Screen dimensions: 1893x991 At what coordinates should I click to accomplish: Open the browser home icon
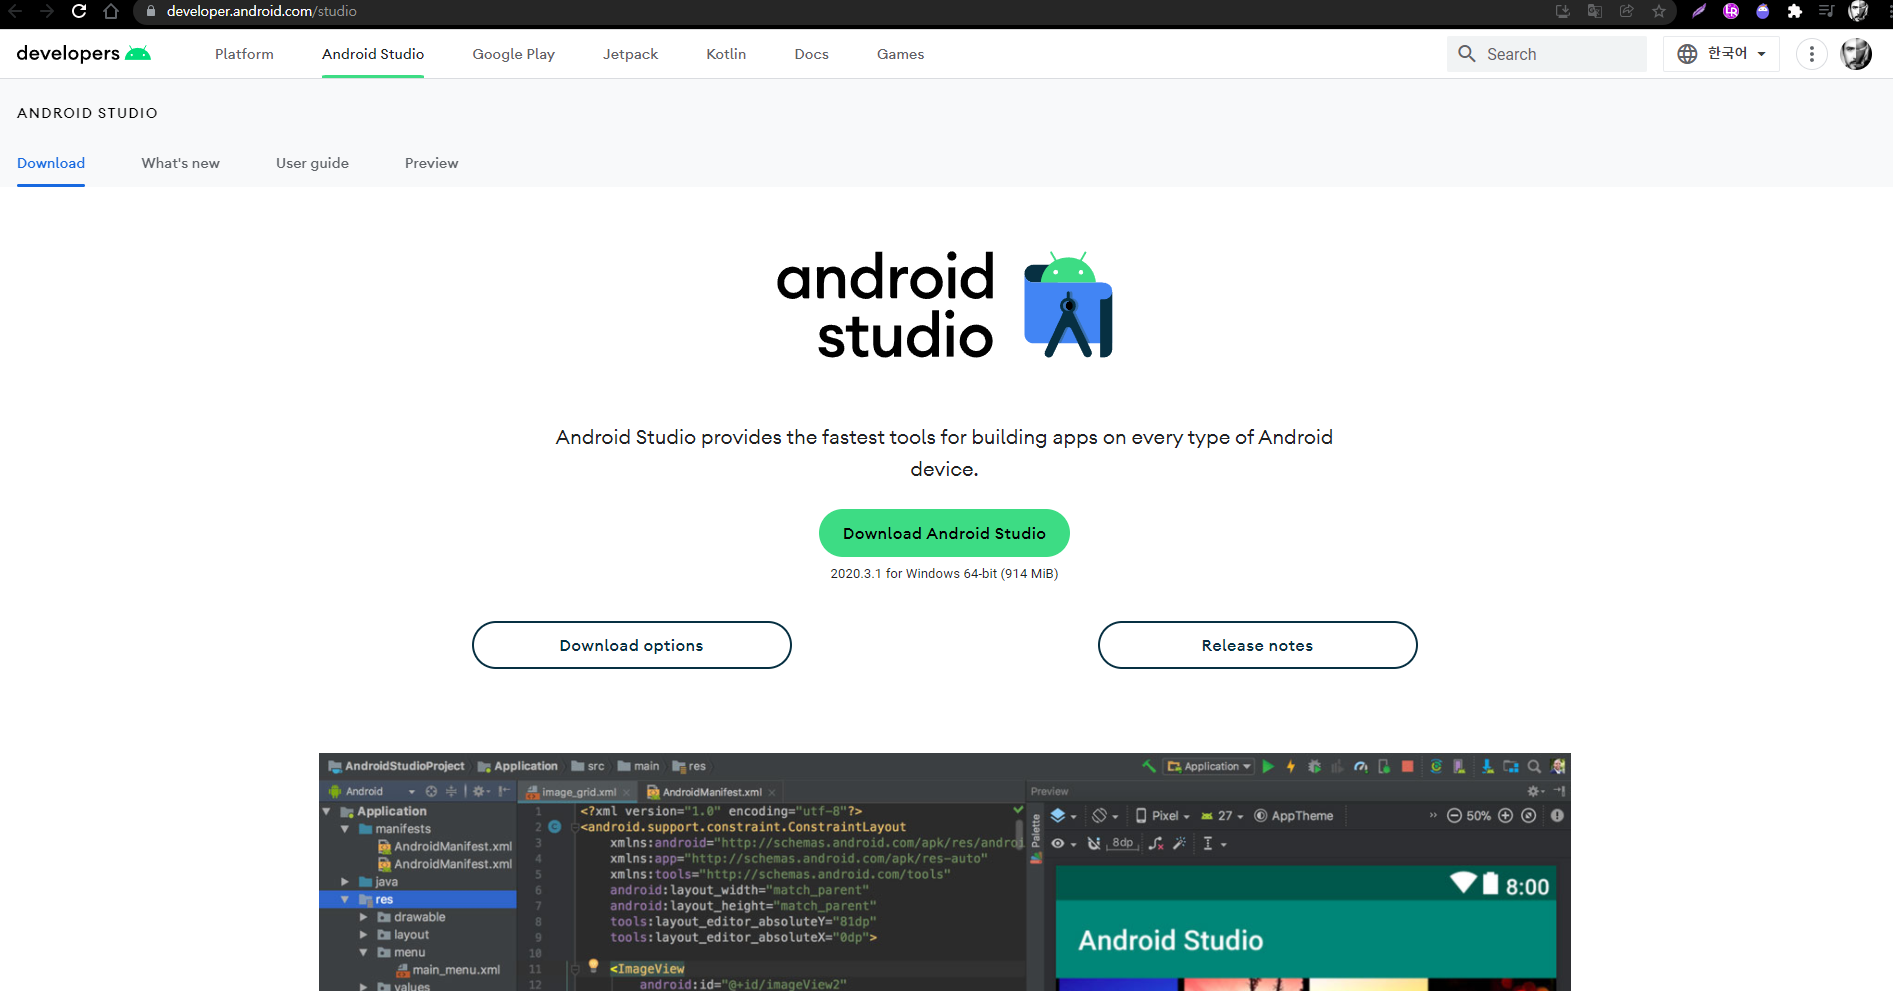click(111, 11)
